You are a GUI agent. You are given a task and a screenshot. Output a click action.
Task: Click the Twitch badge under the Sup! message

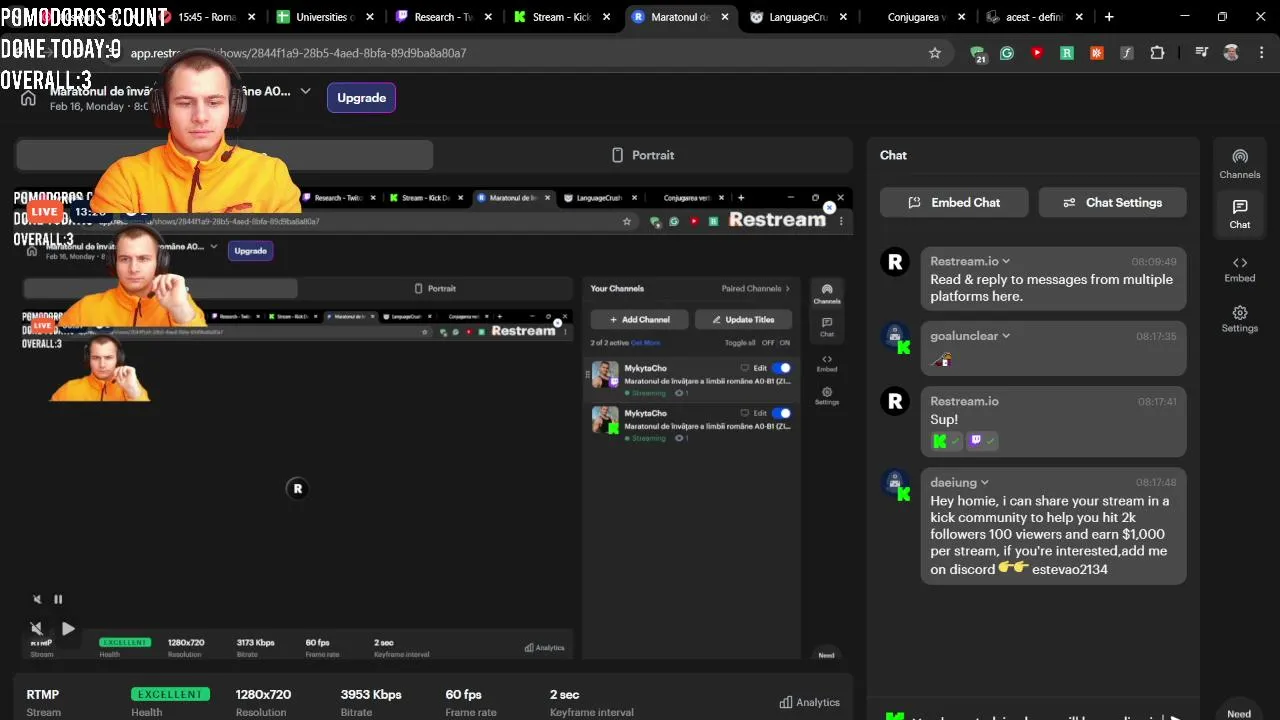pyautogui.click(x=982, y=440)
